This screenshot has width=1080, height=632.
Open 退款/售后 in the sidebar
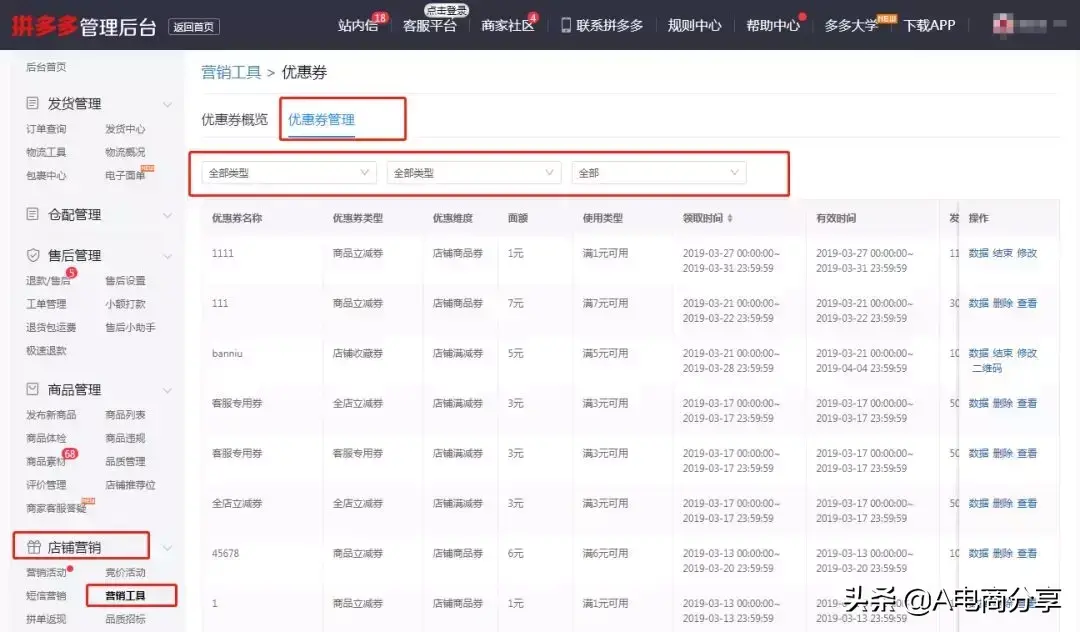point(48,281)
